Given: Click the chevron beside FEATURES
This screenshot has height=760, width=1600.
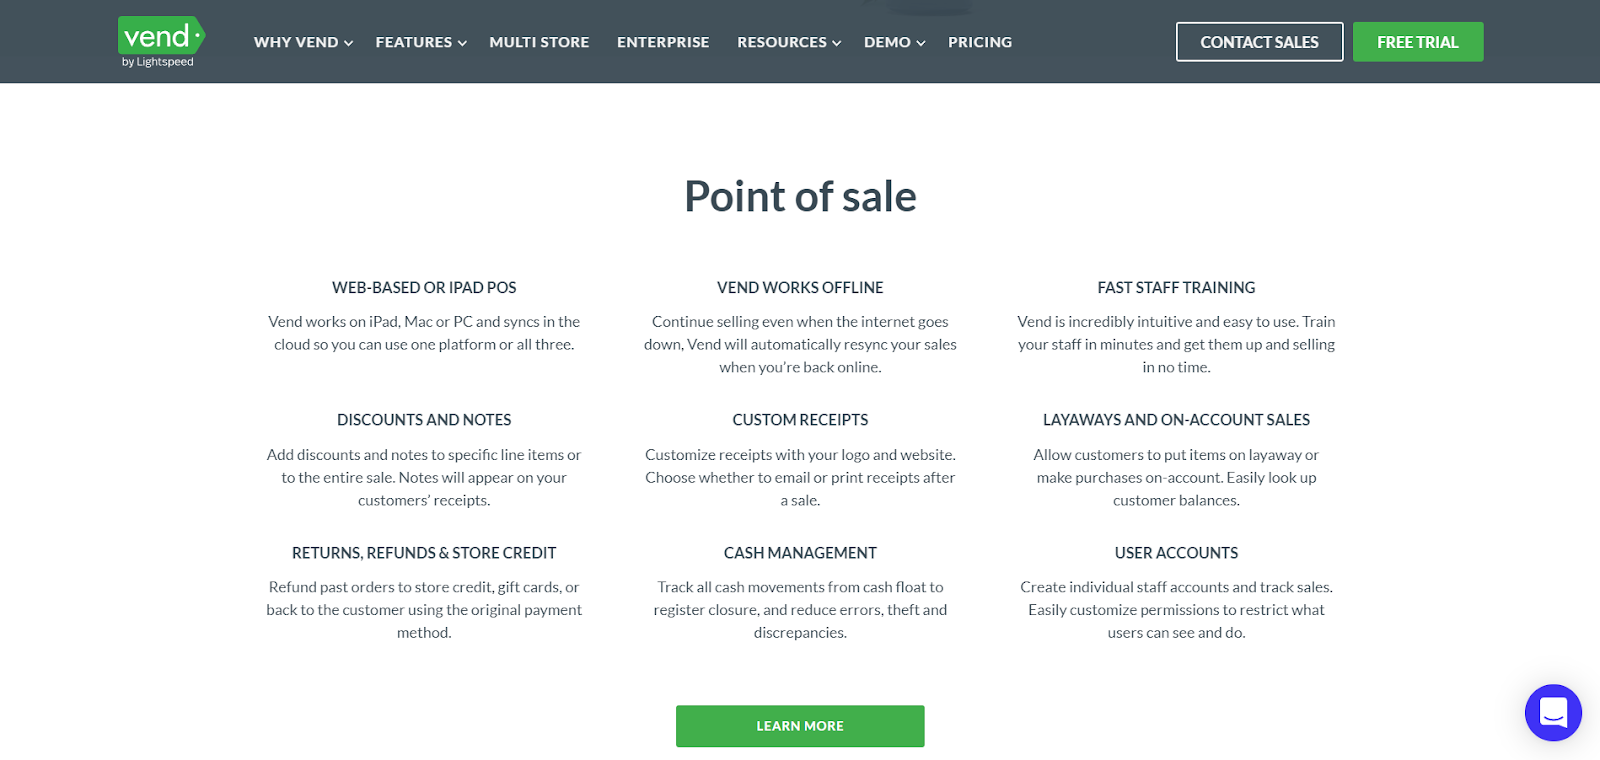Looking at the screenshot, I should point(463,43).
